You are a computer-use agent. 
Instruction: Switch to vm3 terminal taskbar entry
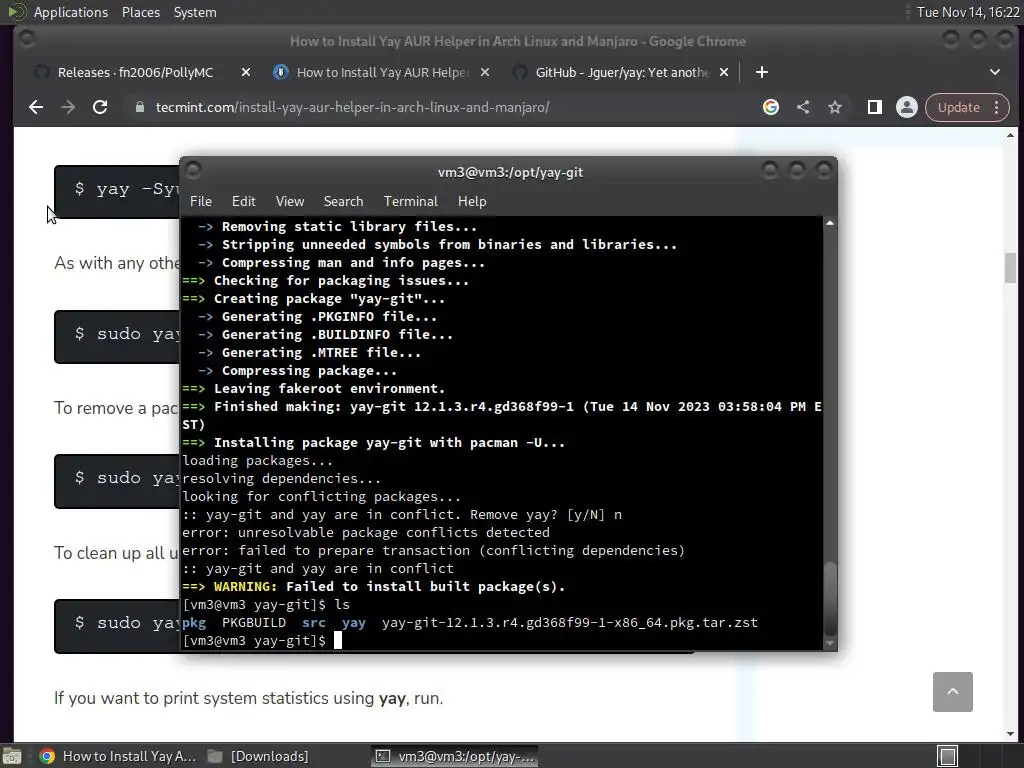pos(455,756)
